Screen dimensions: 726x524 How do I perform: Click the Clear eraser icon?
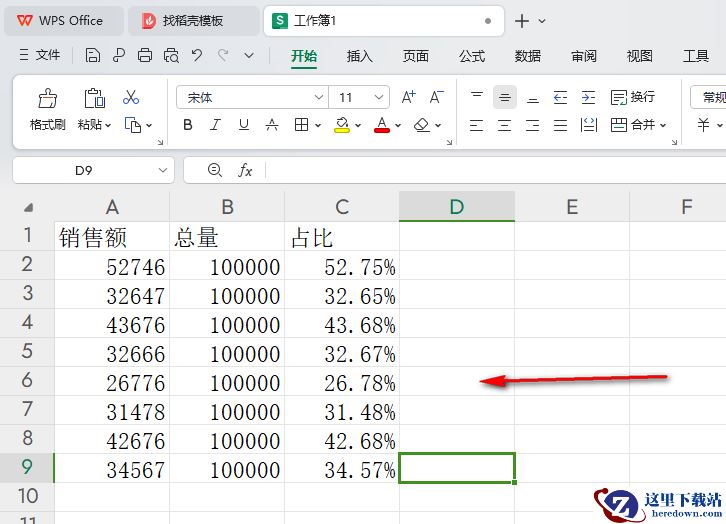[422, 125]
